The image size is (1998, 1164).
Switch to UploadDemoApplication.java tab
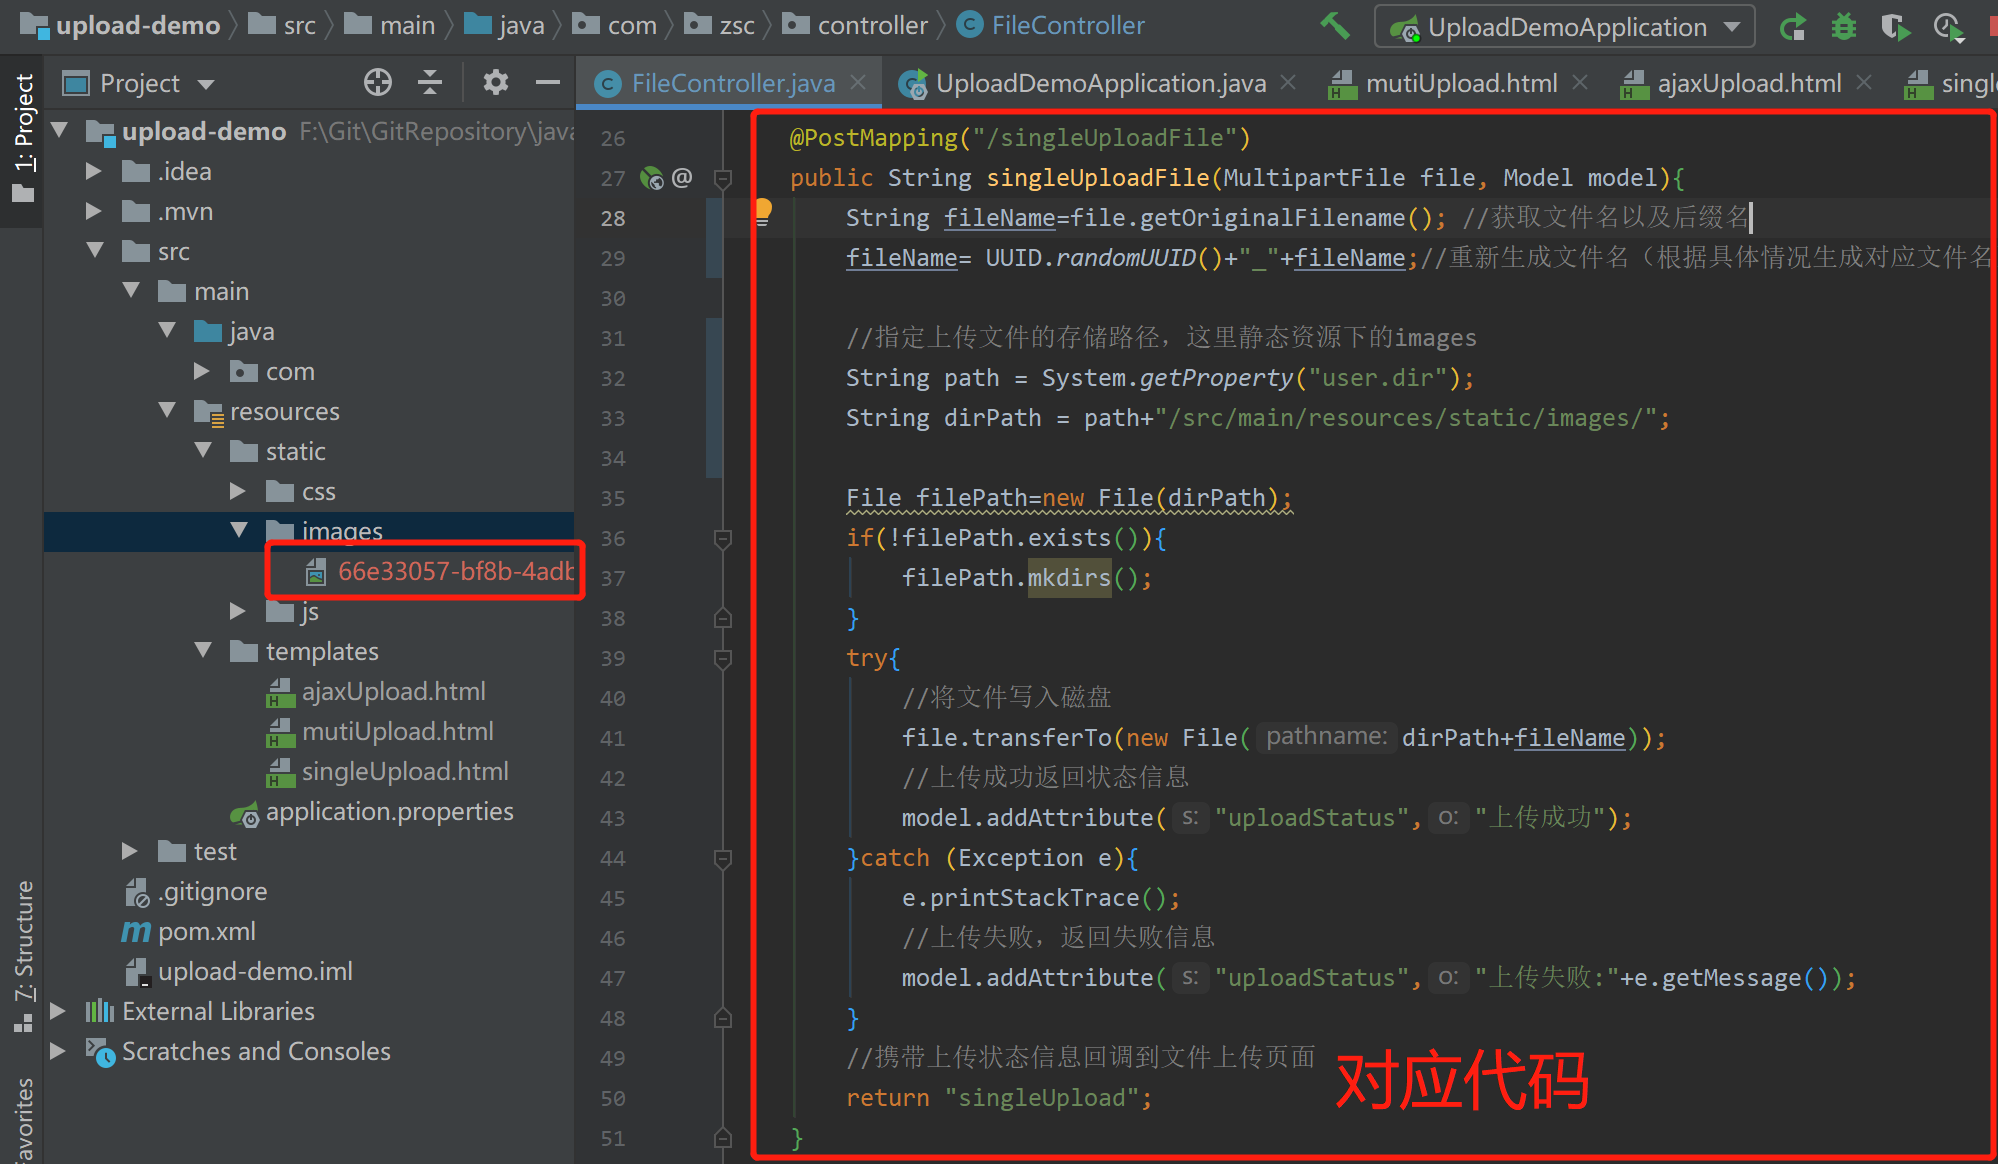tap(1100, 84)
